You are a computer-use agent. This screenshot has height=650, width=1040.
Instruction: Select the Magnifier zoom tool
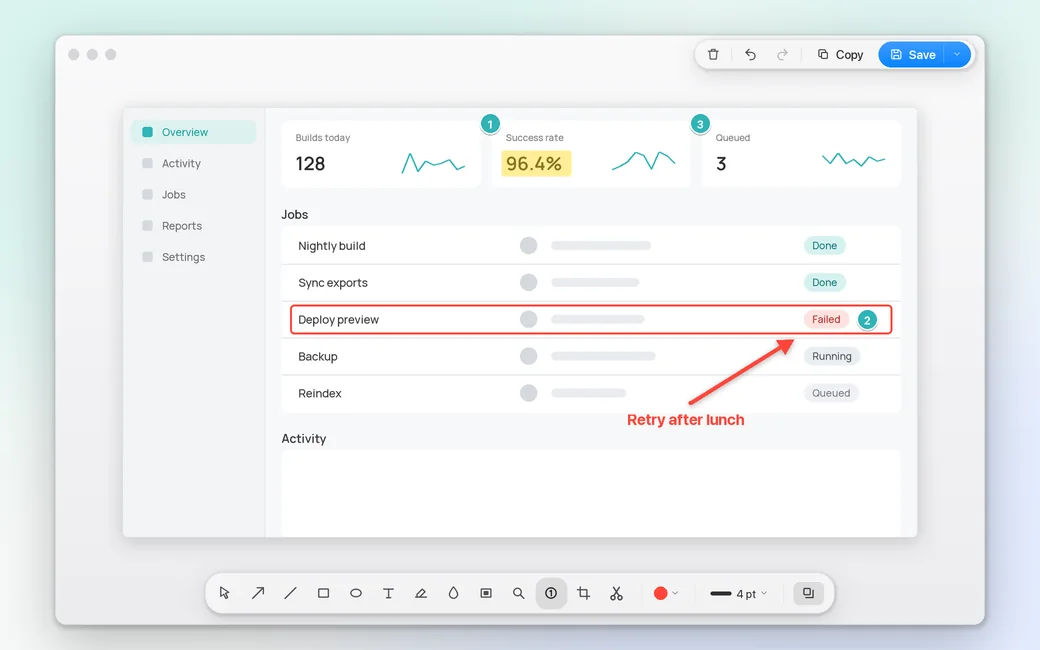click(518, 593)
